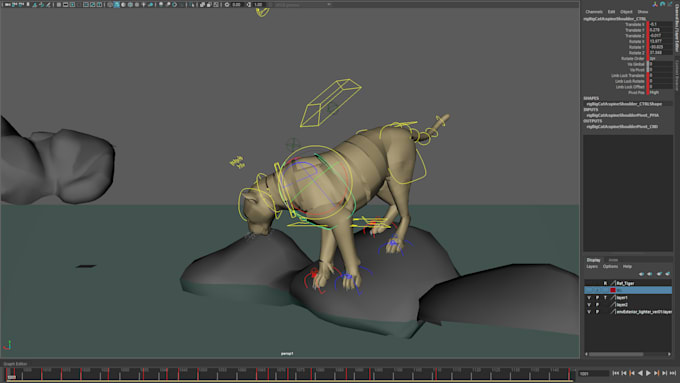Open the Object menu in Channel Box
Screen dimensions: 680x383
pyautogui.click(x=626, y=12)
